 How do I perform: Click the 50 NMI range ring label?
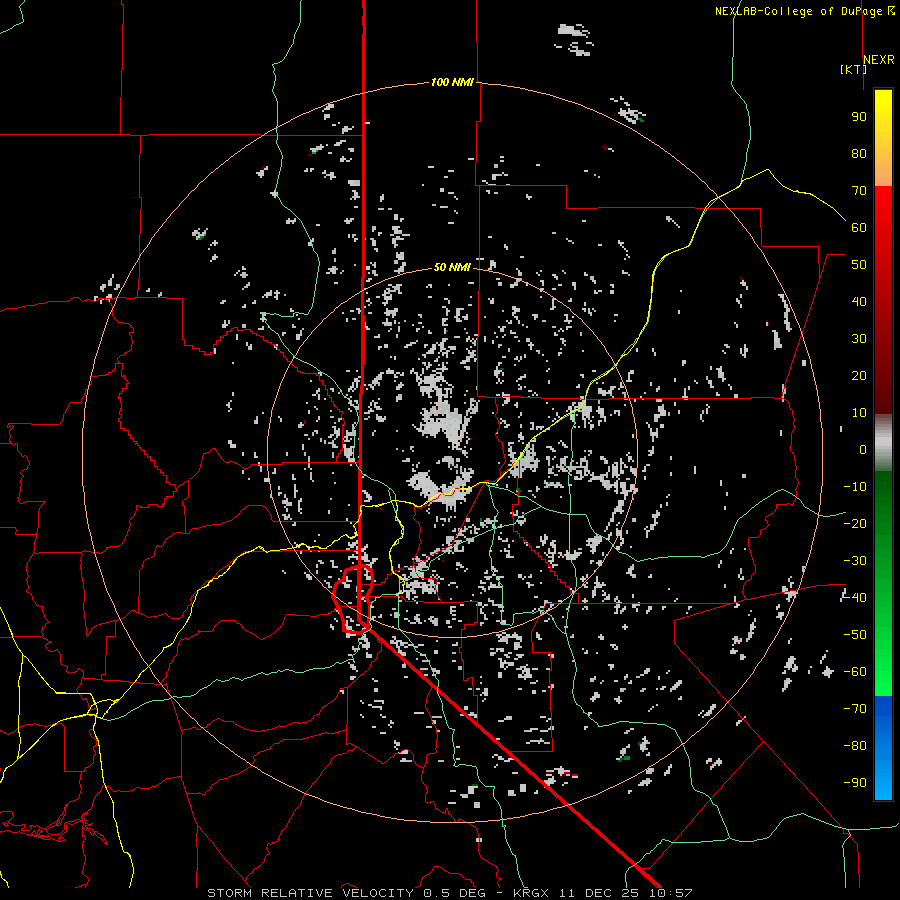click(452, 267)
